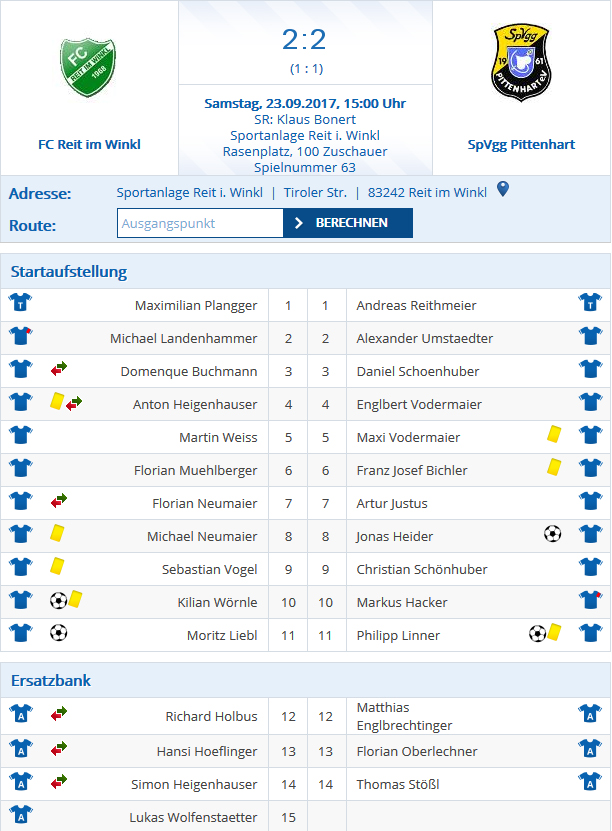Open Kilian Wörnle's player entry
The image size is (612, 831).
tap(217, 603)
